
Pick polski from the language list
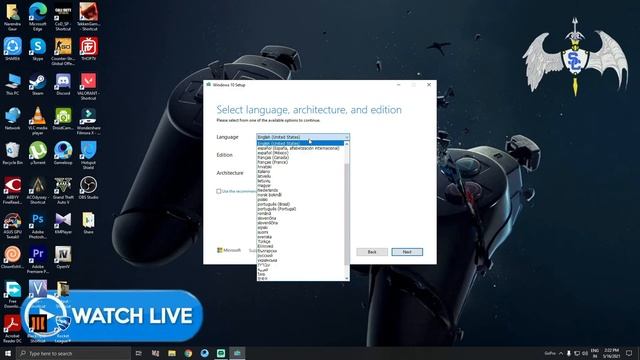(262, 200)
